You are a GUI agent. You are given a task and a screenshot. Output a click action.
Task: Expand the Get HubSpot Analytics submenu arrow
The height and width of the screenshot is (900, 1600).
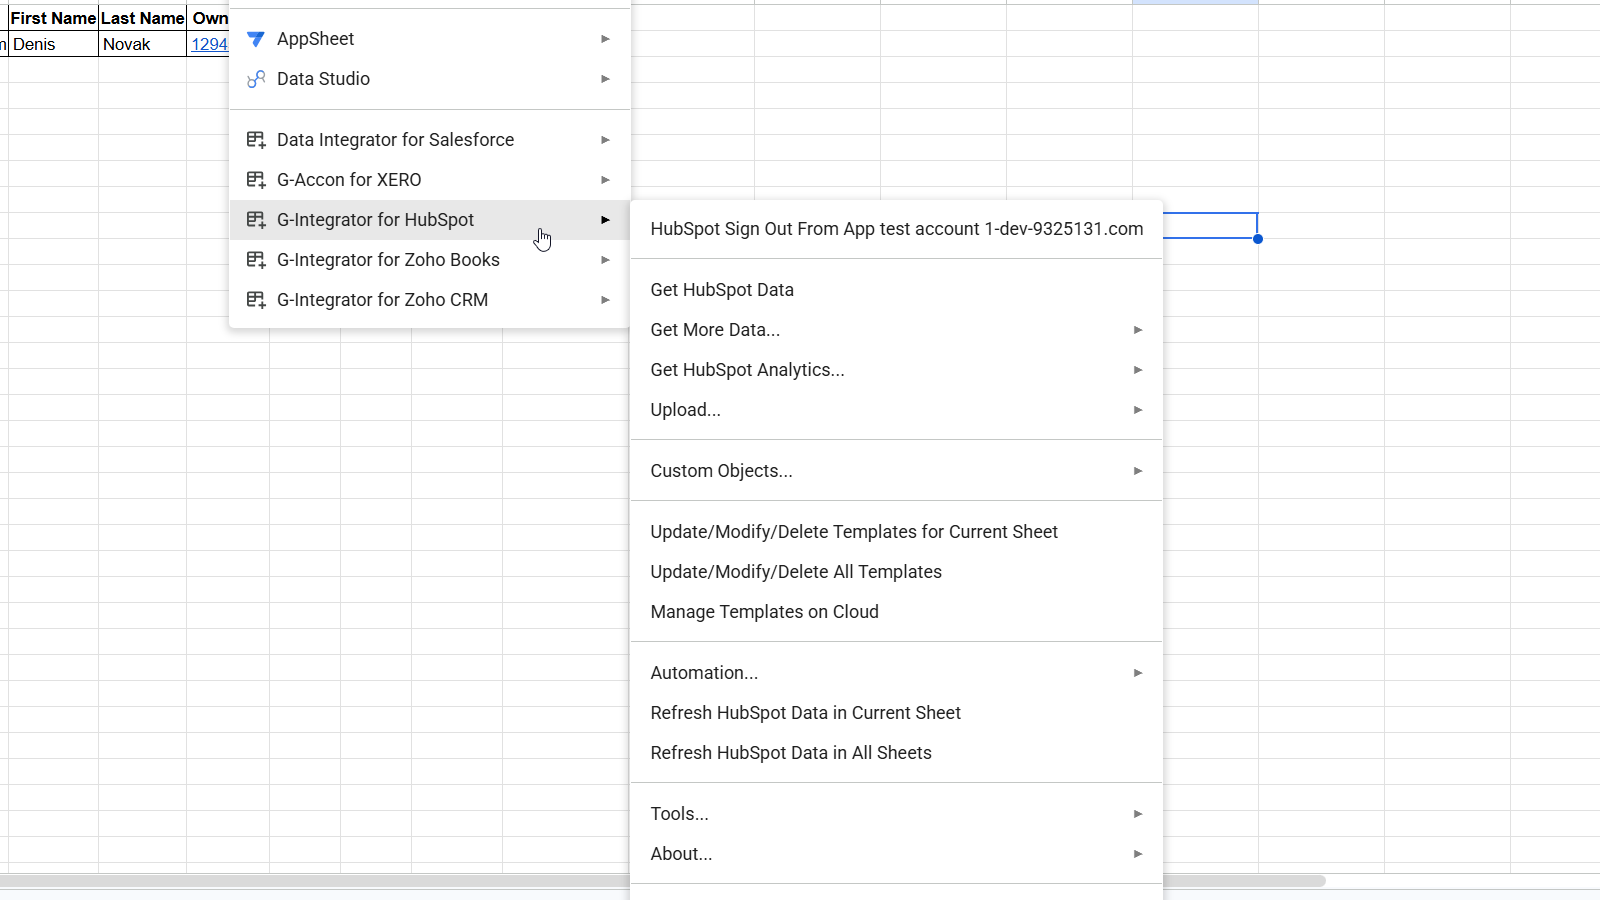[1138, 370]
